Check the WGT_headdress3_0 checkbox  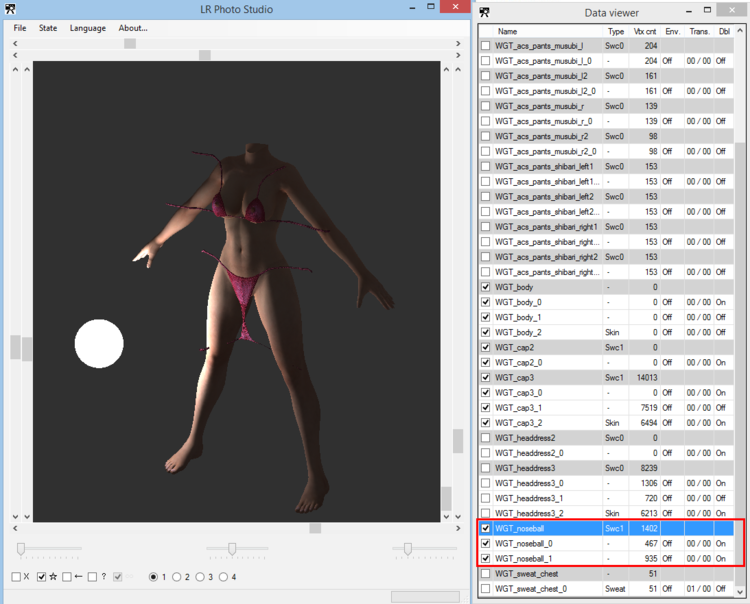coord(485,483)
